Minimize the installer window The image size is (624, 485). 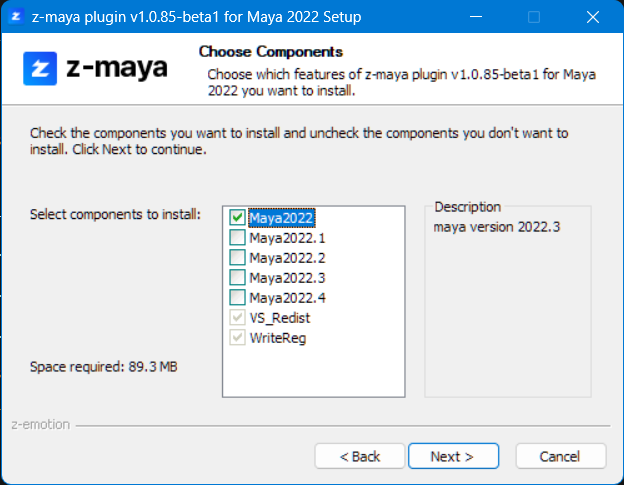[x=477, y=17]
